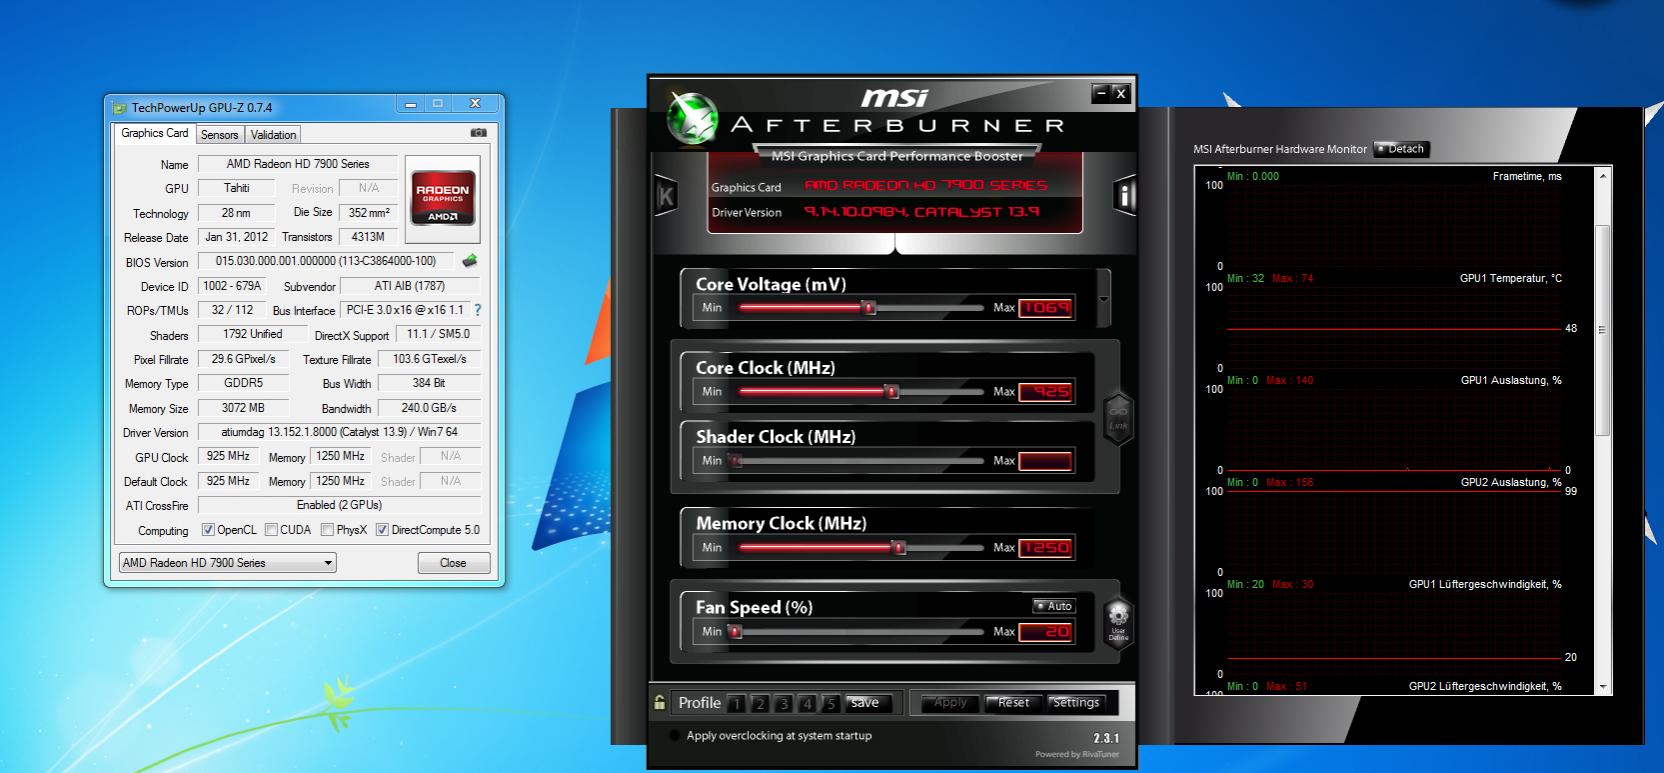Screen dimensions: 1664x773
Task: Open the AMD Radeon HD 7900 Series GPU selector
Action: tap(227, 563)
